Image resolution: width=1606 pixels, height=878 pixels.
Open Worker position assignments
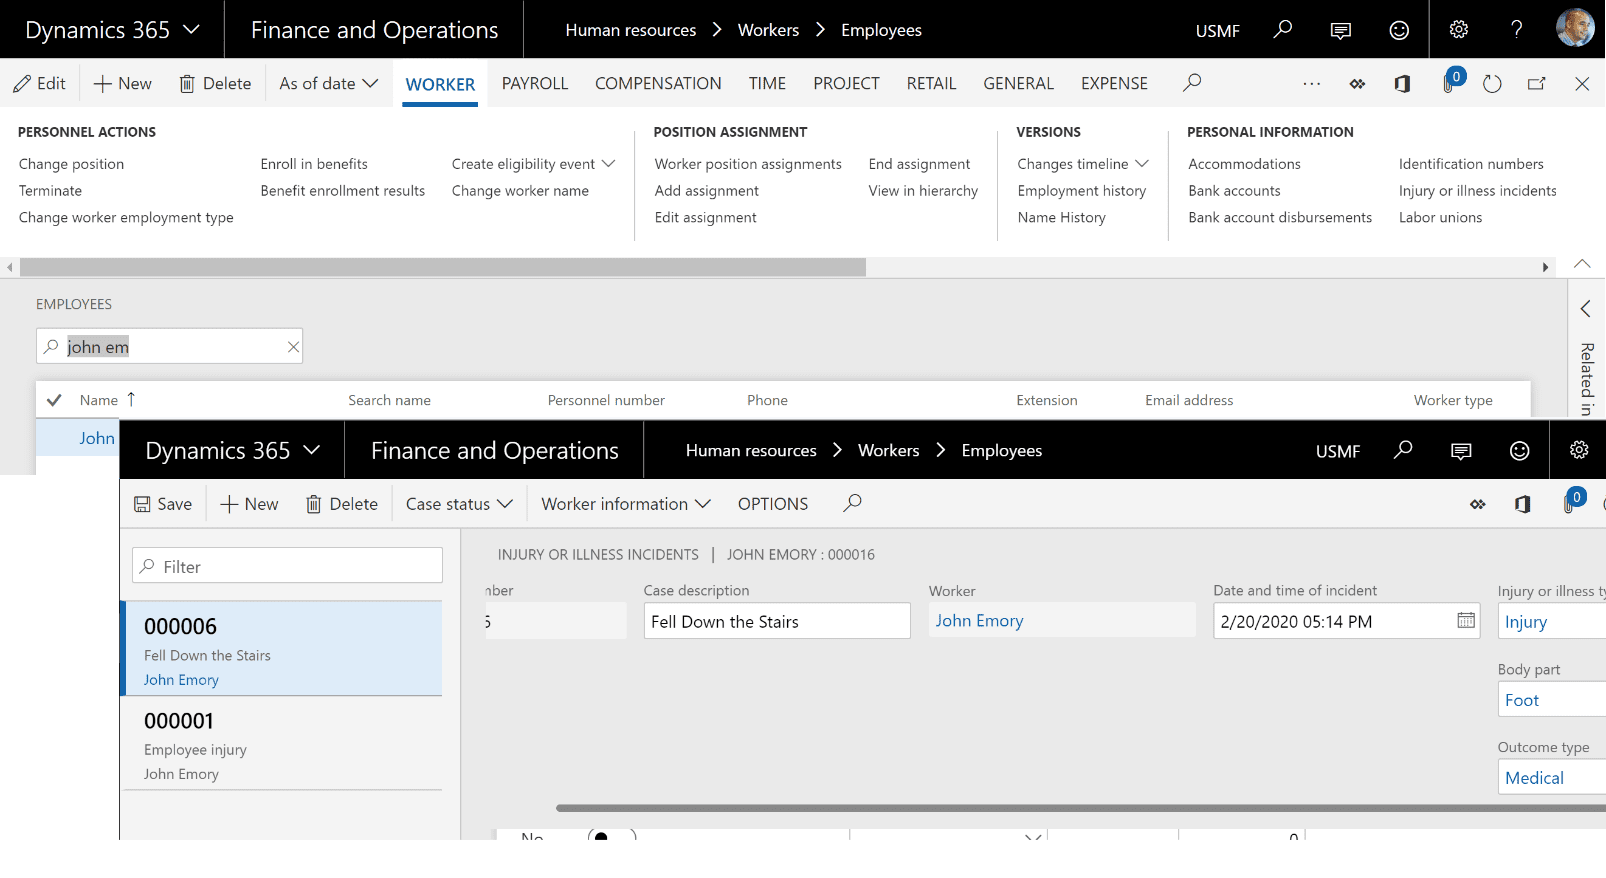click(748, 164)
